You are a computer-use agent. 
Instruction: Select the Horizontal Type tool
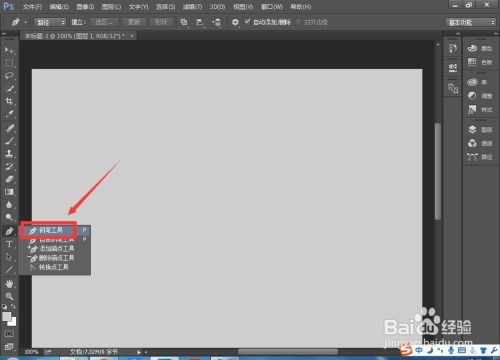[9, 244]
